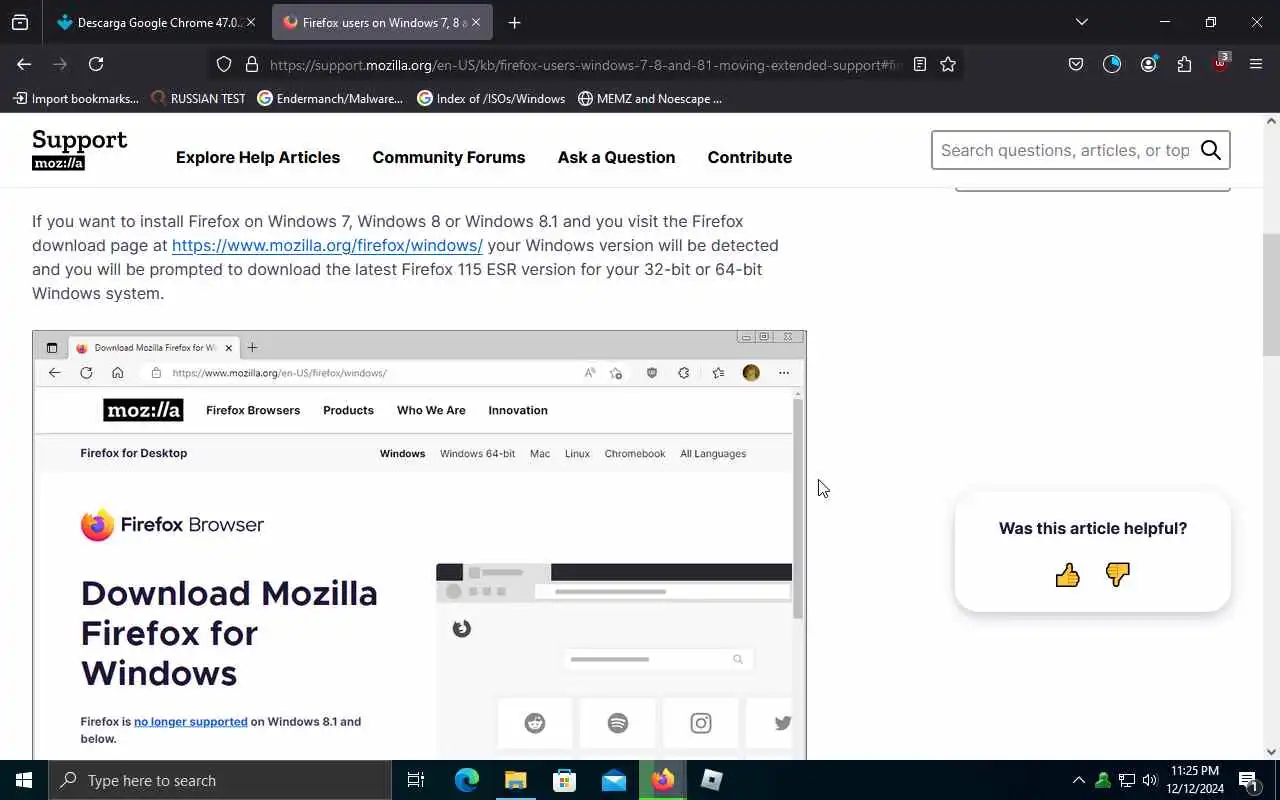The width and height of the screenshot is (1280, 800).
Task: Close the Firefox users on Windows tab
Action: click(475, 22)
